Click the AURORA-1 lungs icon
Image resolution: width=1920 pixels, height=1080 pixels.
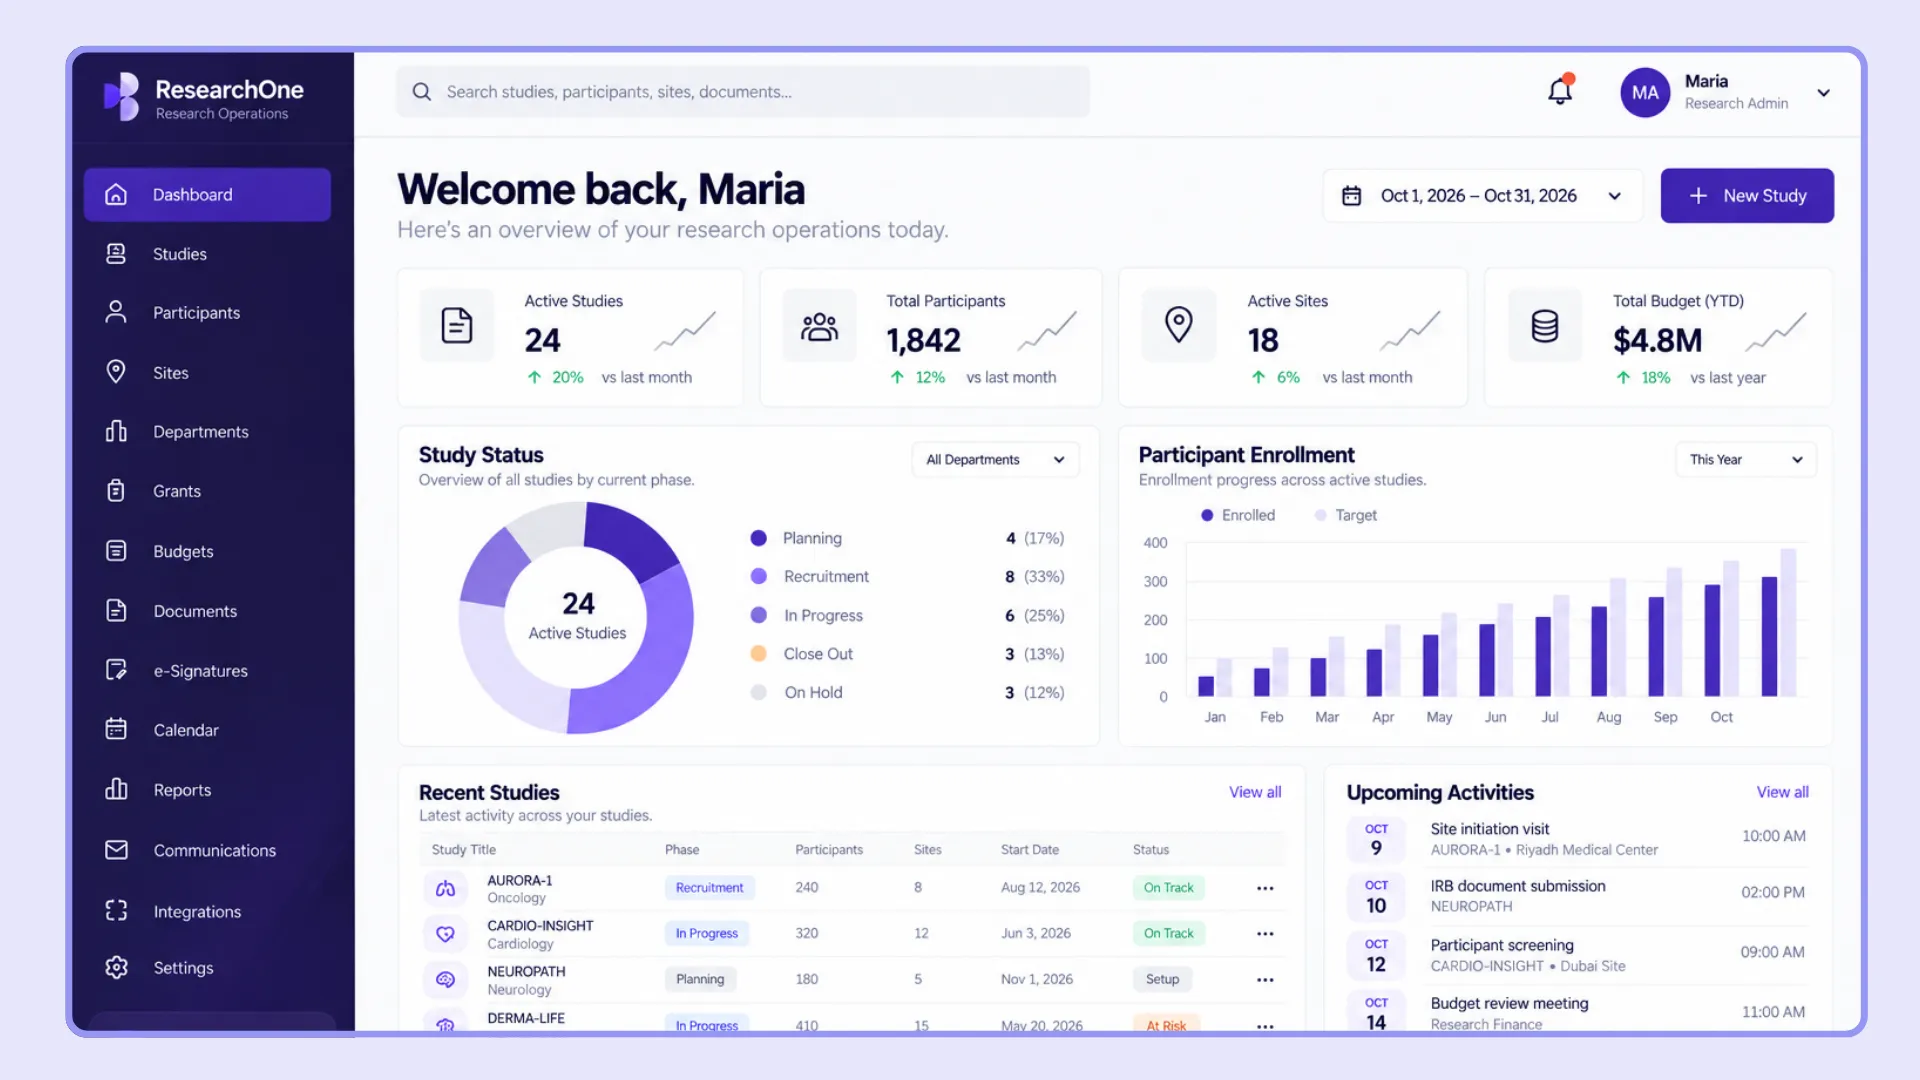(446, 888)
